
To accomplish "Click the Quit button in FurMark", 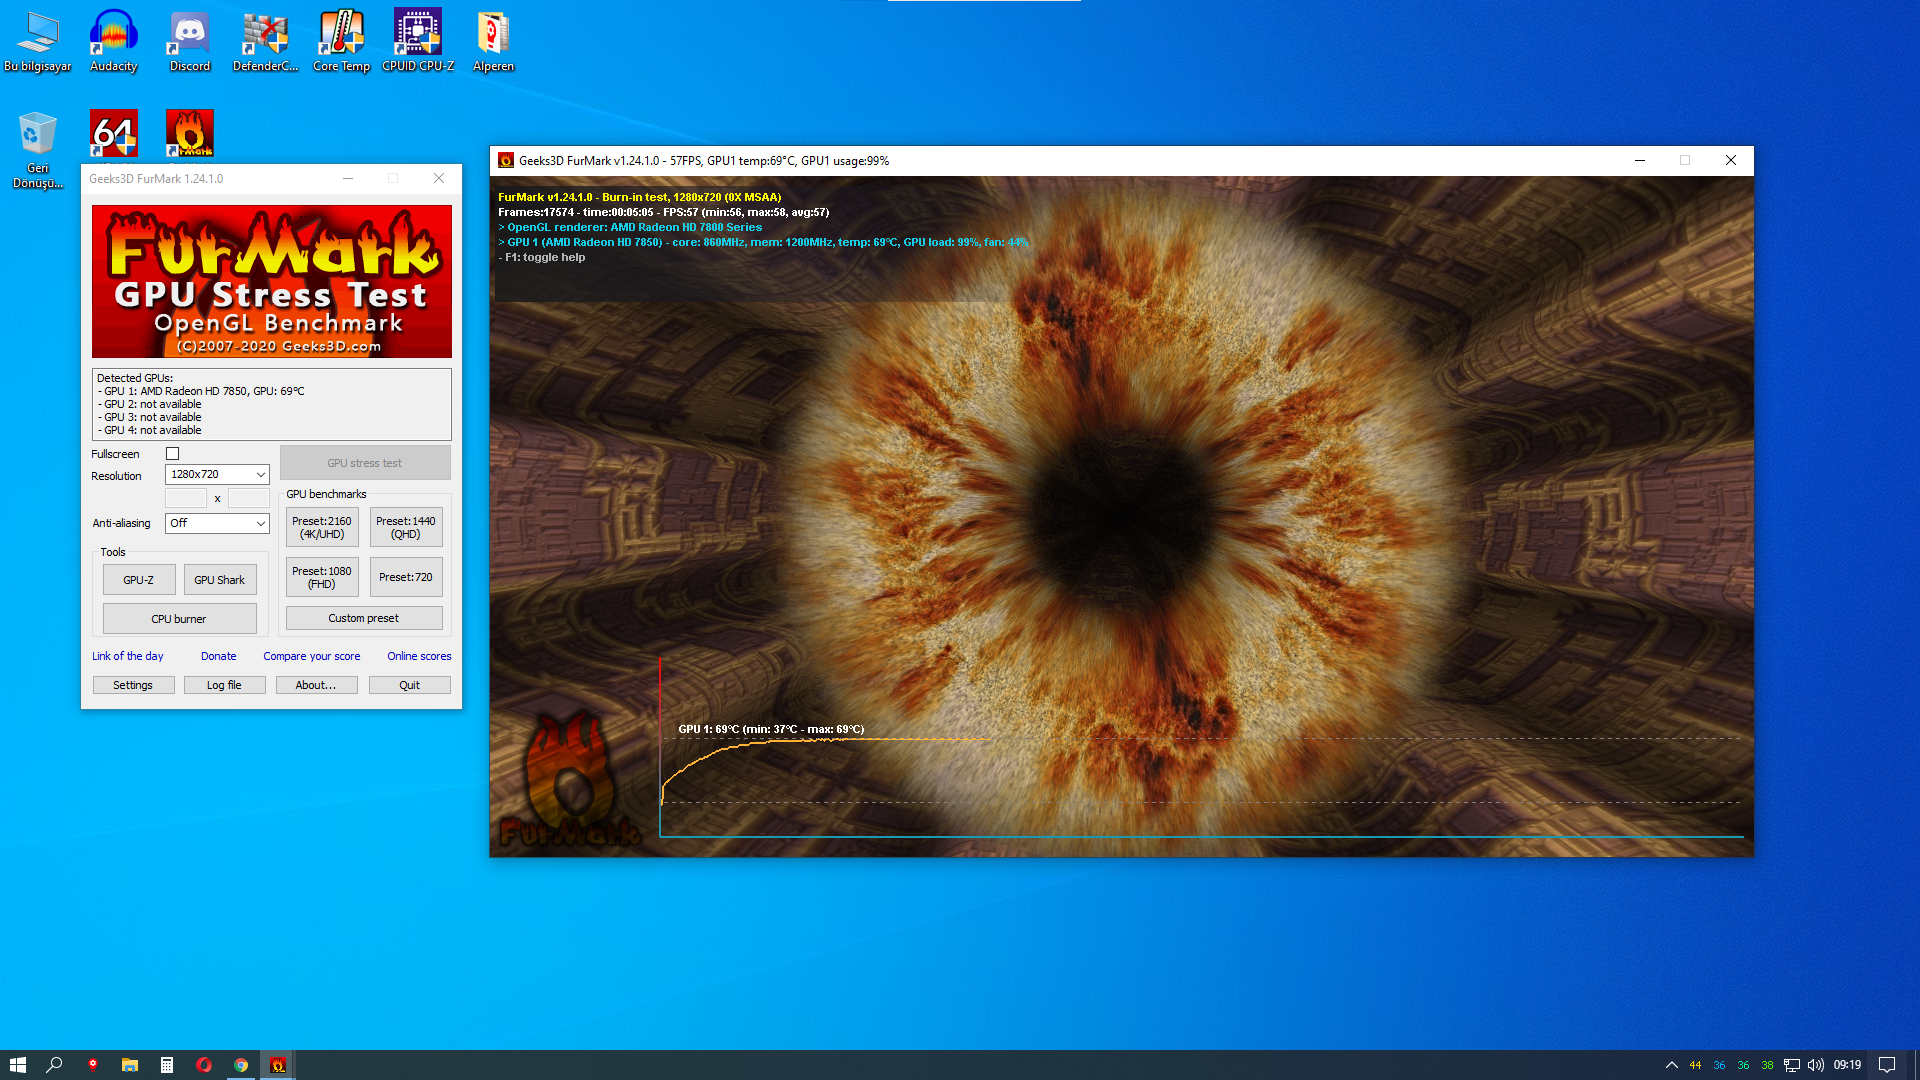I will [x=410, y=685].
